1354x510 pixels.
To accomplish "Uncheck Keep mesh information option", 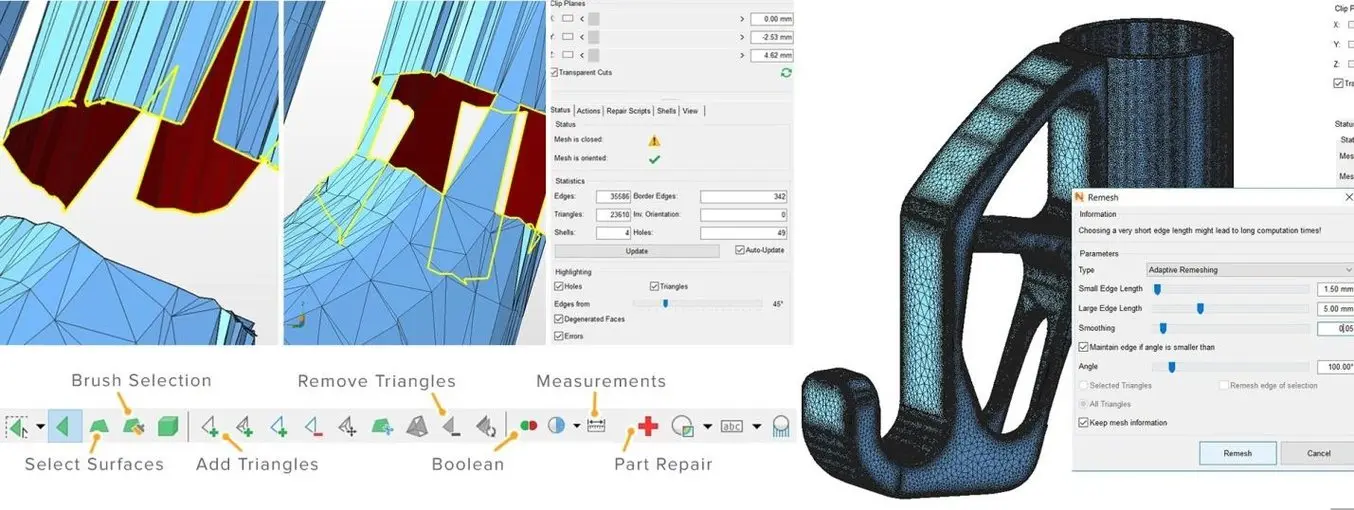I will point(1084,423).
